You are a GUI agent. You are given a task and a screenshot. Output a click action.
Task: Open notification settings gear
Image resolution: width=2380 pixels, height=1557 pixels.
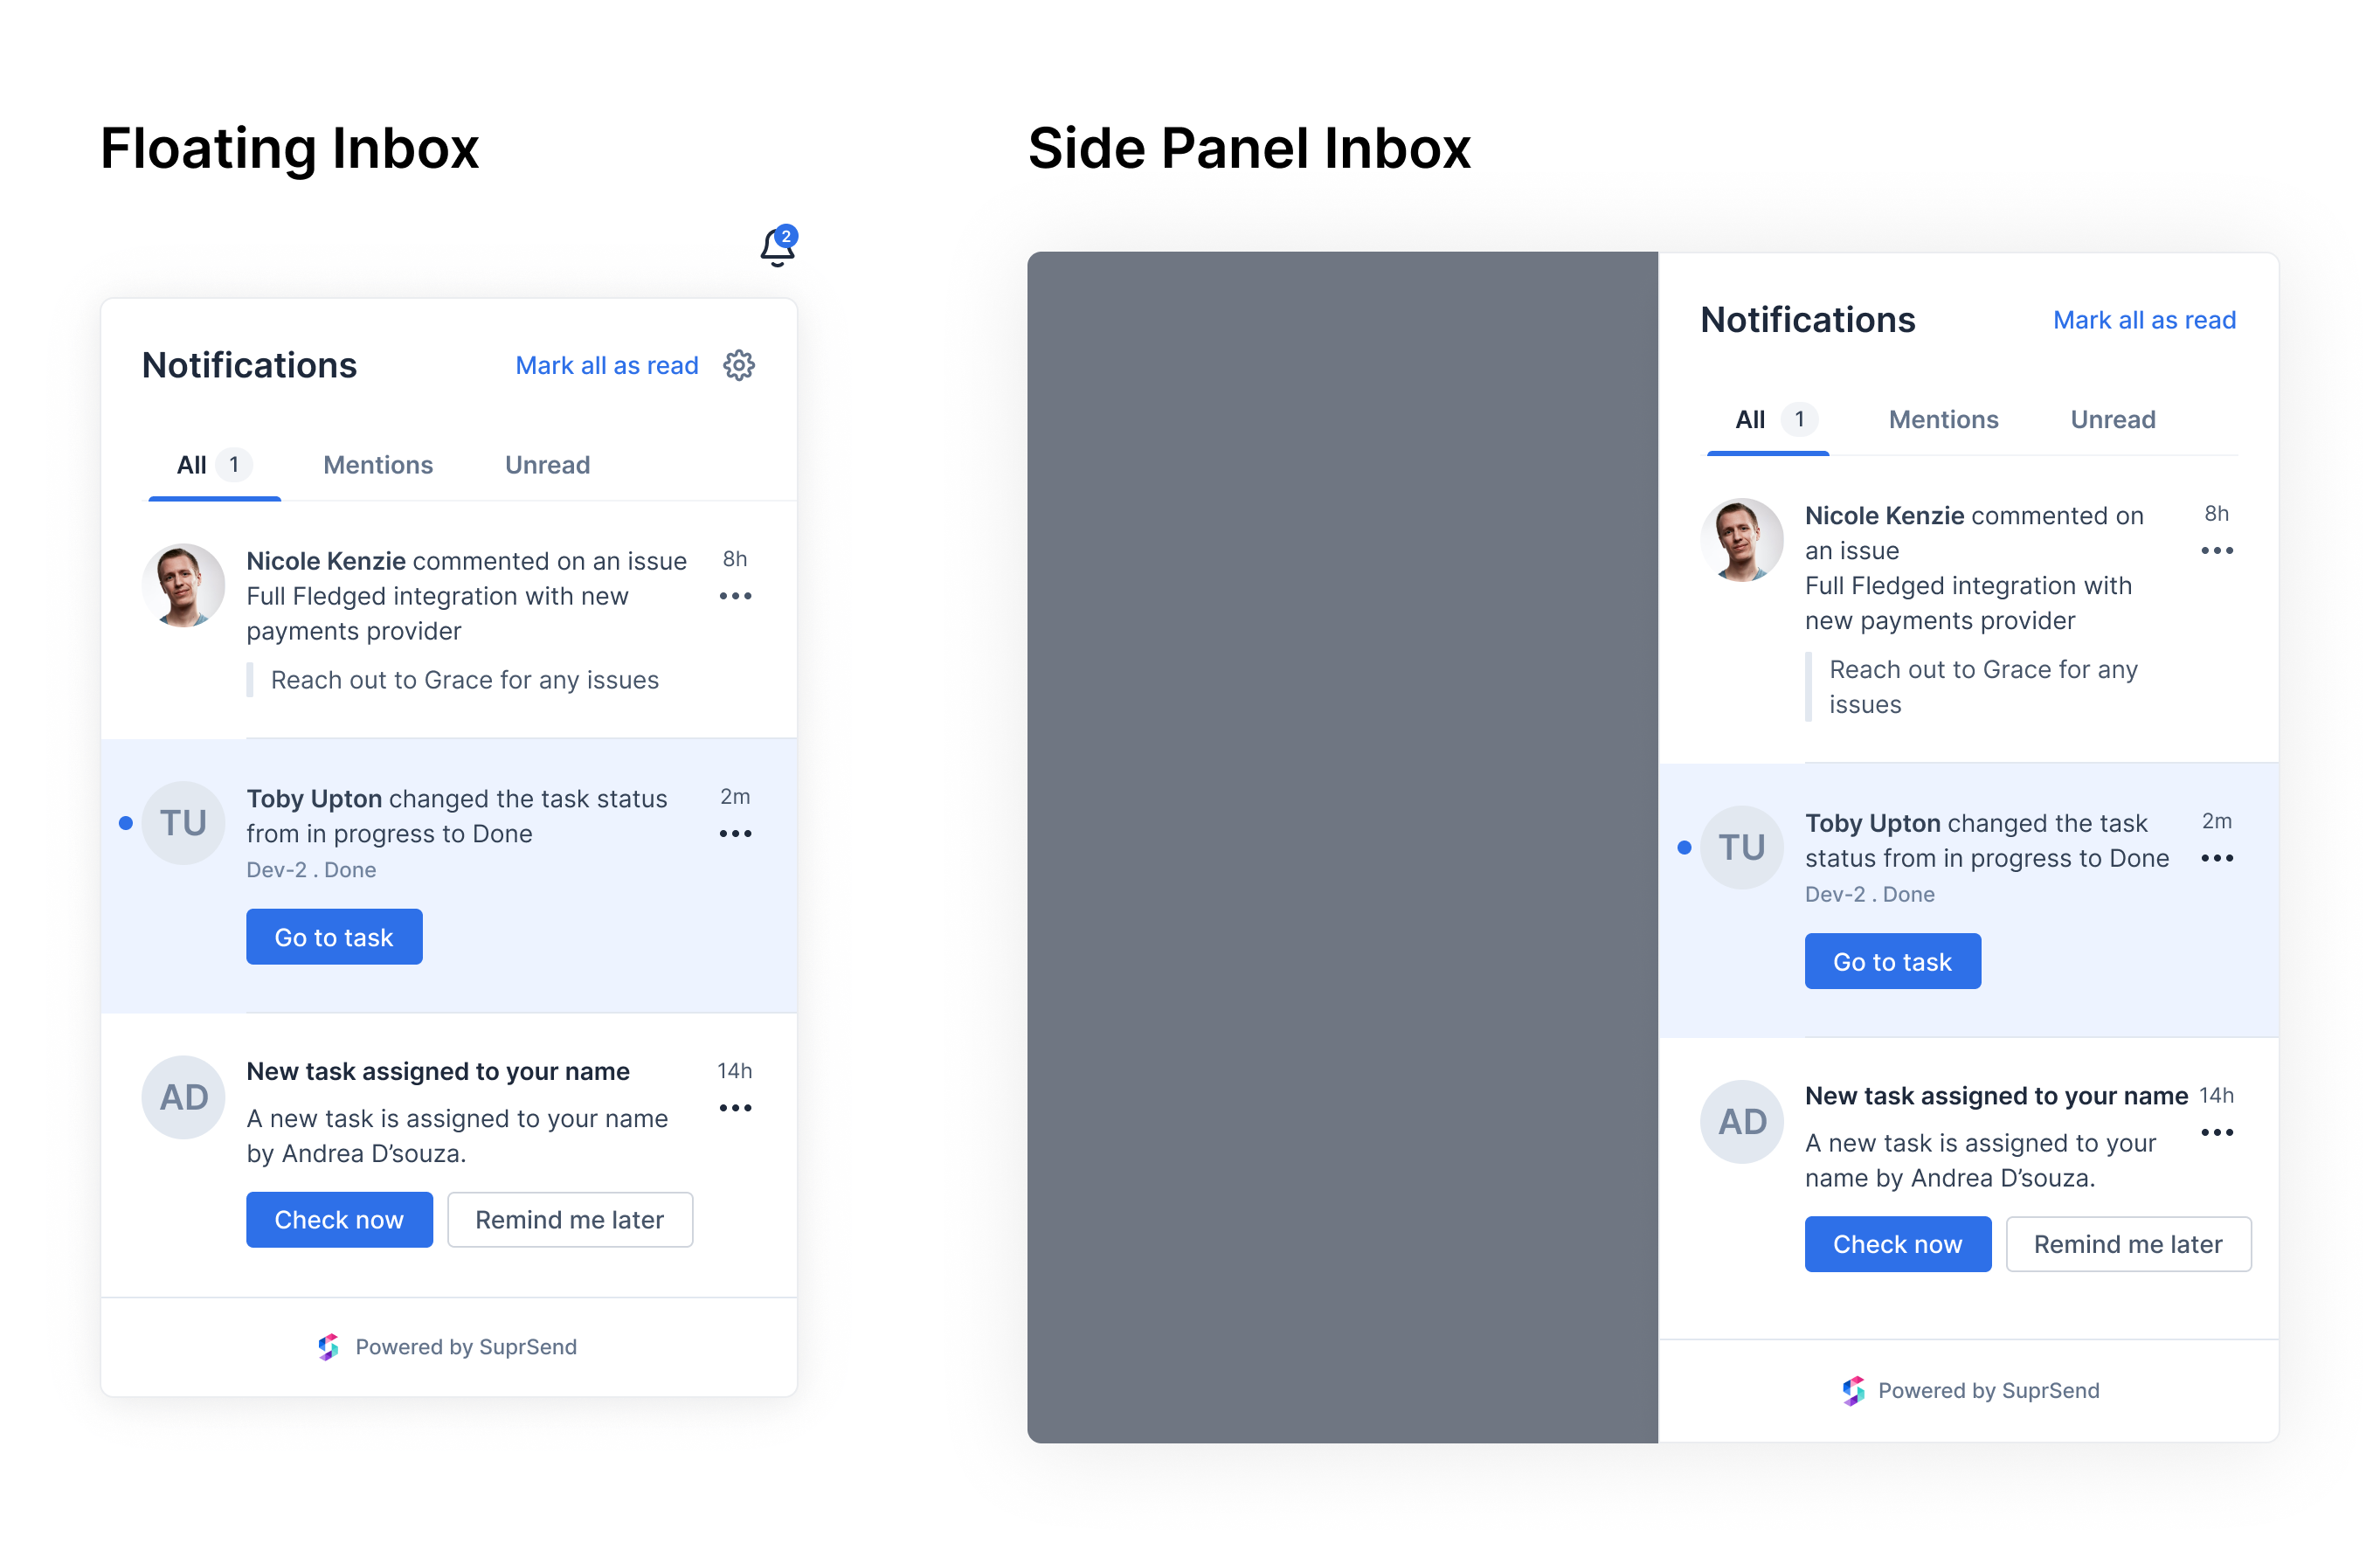tap(738, 365)
